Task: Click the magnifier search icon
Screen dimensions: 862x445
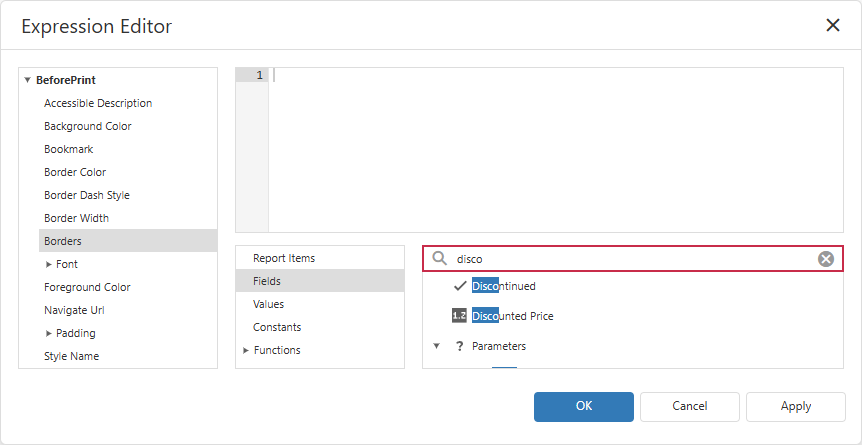Action: click(x=439, y=259)
